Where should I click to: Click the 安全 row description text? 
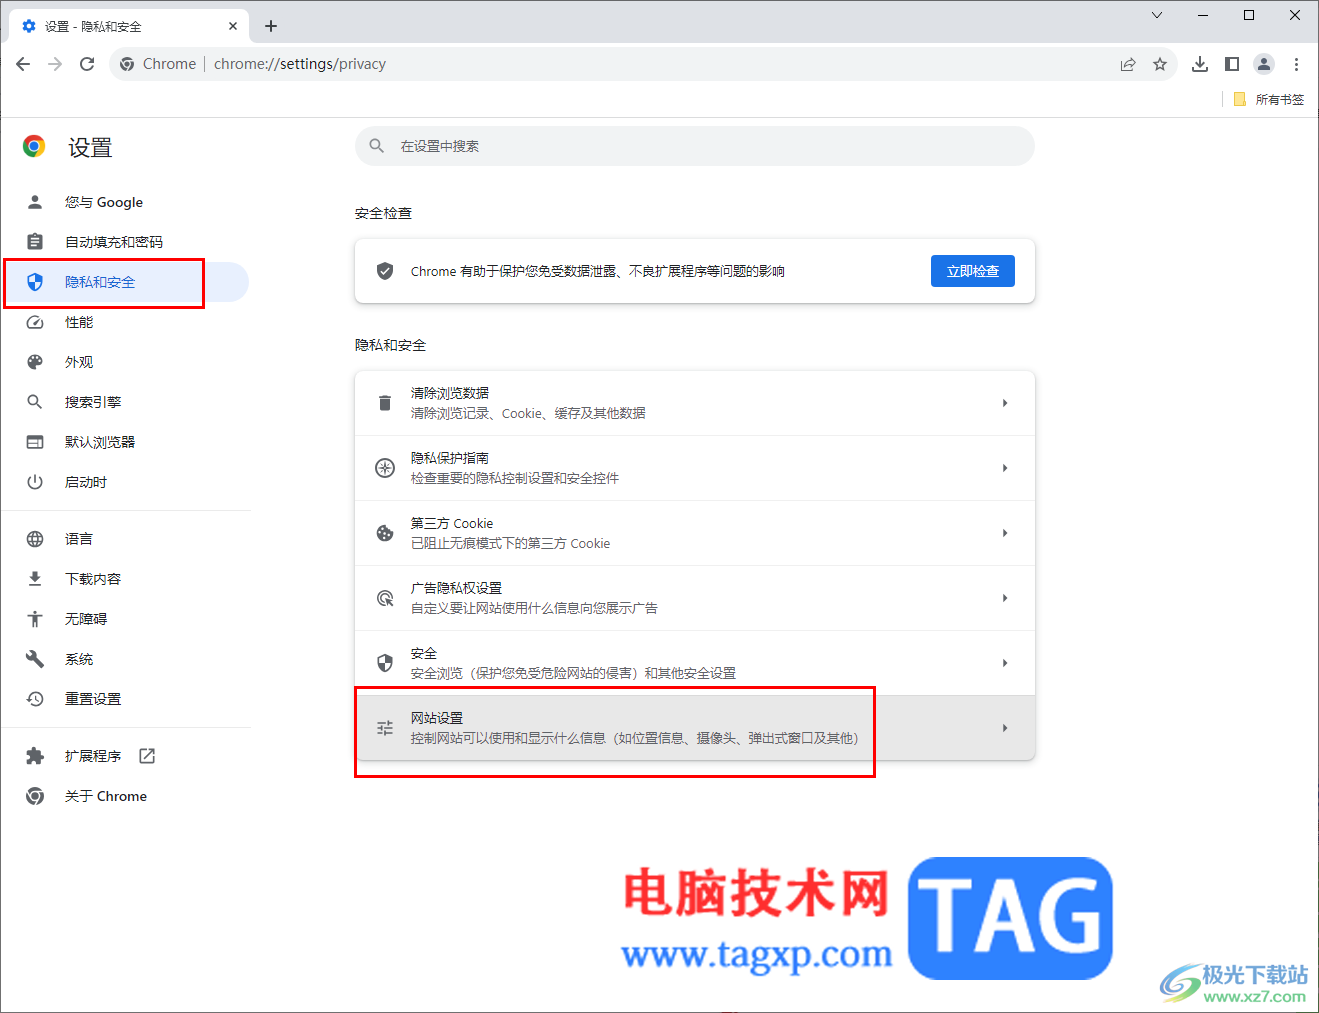click(x=573, y=673)
